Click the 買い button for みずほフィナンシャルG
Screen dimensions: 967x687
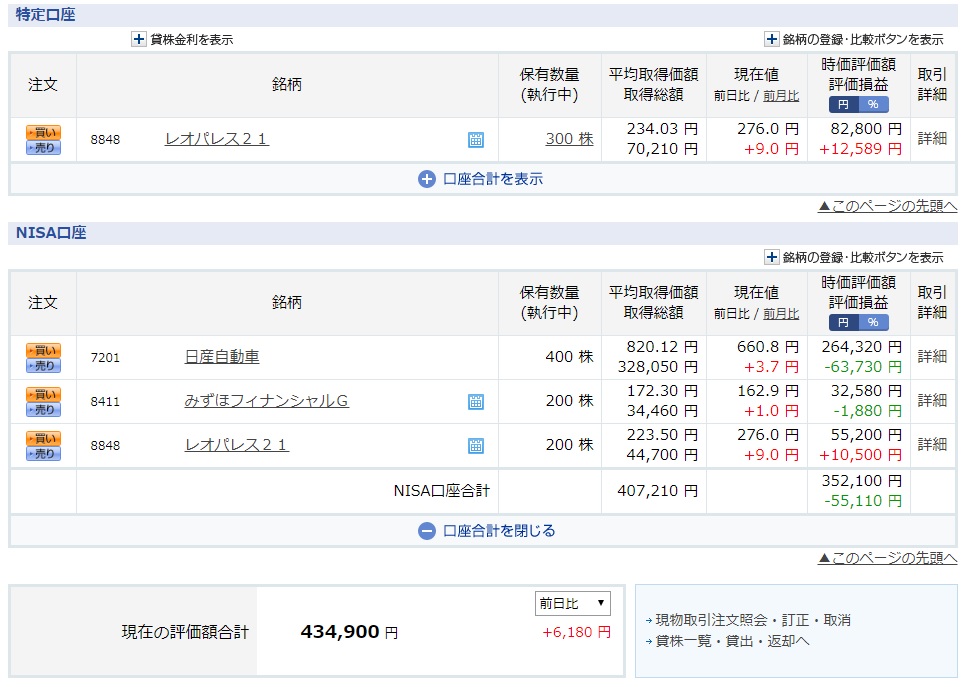(43, 394)
